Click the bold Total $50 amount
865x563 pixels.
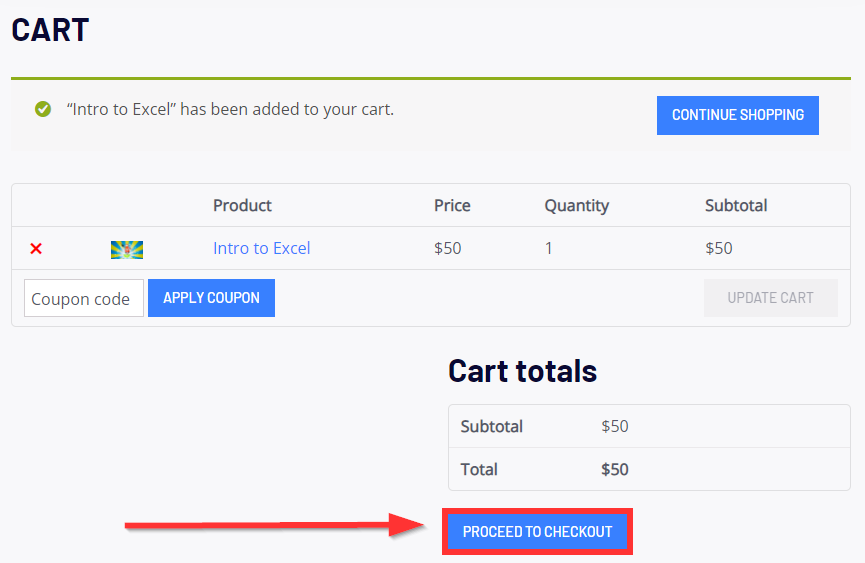pyautogui.click(x=615, y=469)
